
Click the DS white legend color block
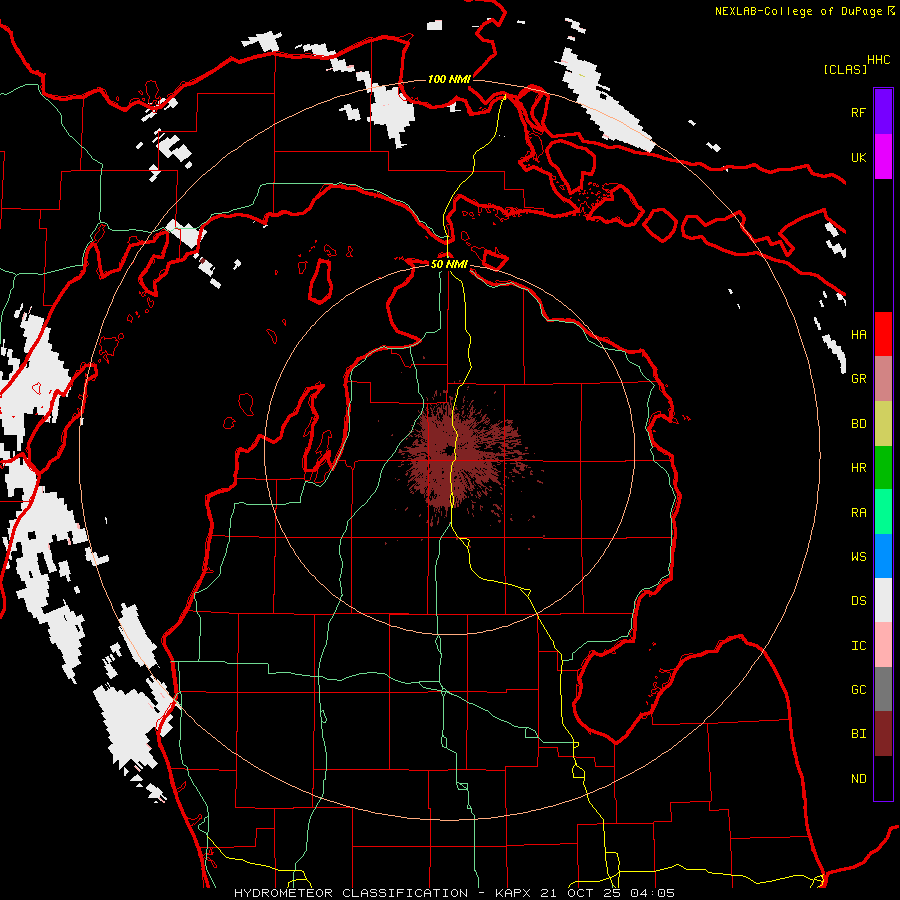pyautogui.click(x=883, y=600)
